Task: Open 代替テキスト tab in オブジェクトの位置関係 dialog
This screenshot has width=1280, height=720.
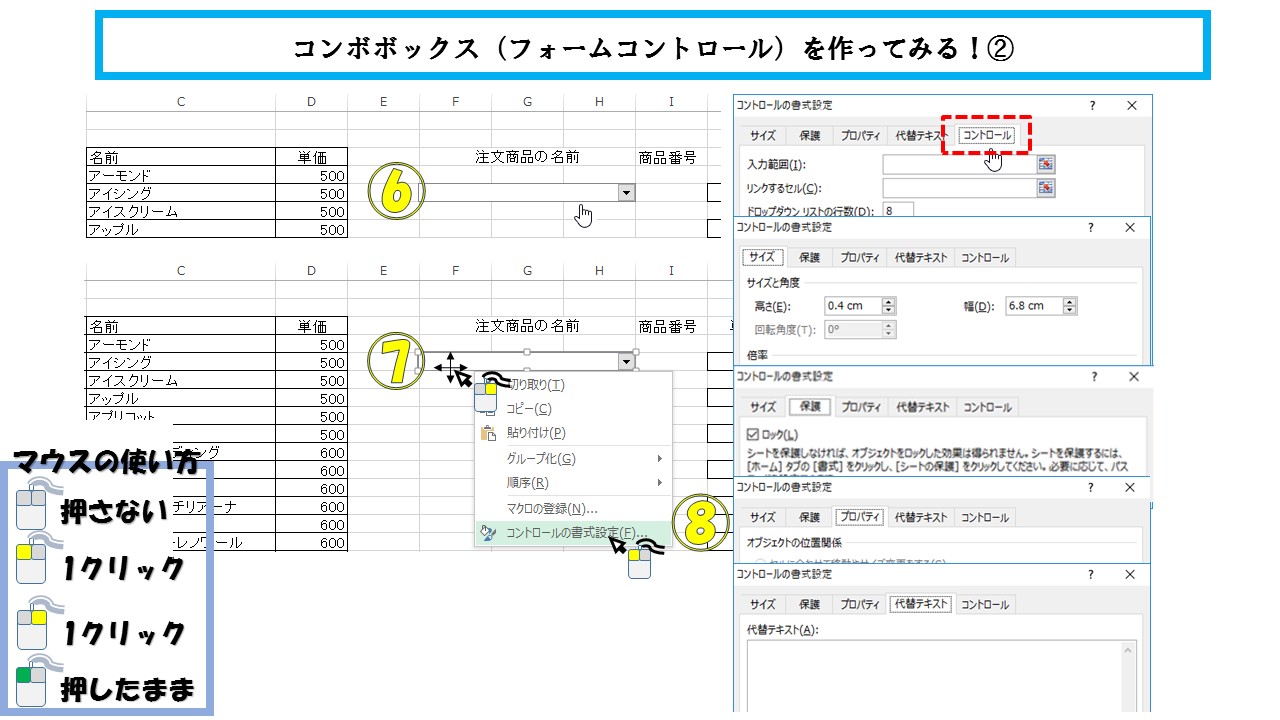Action: (921, 518)
